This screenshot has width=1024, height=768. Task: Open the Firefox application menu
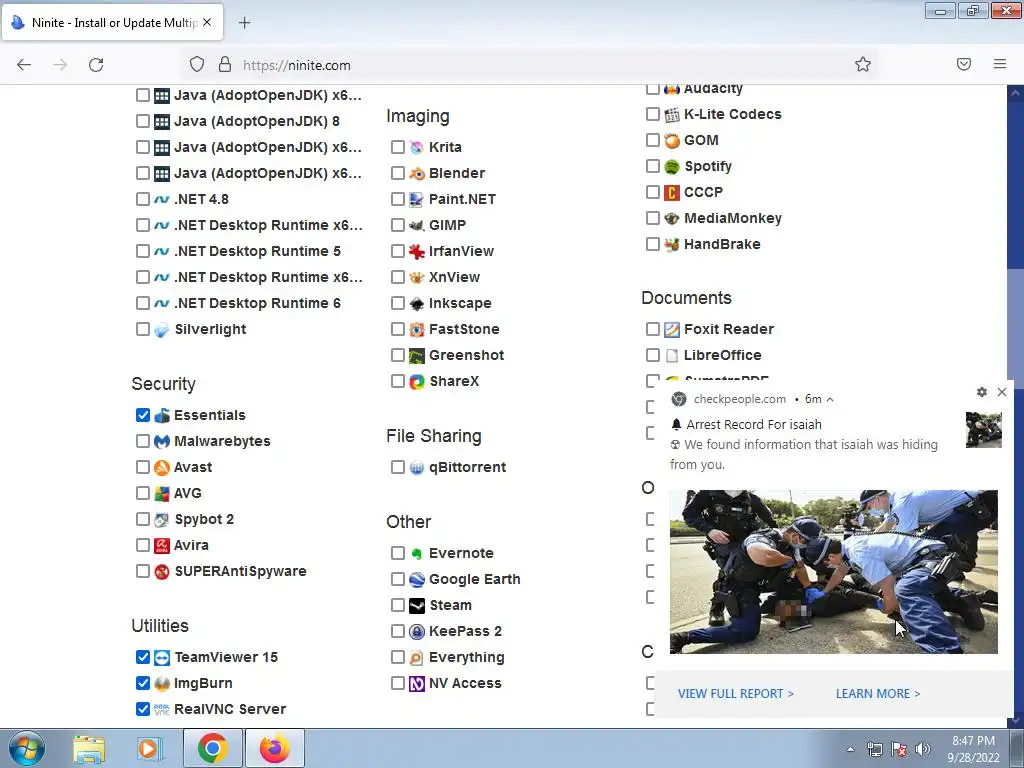1000,64
